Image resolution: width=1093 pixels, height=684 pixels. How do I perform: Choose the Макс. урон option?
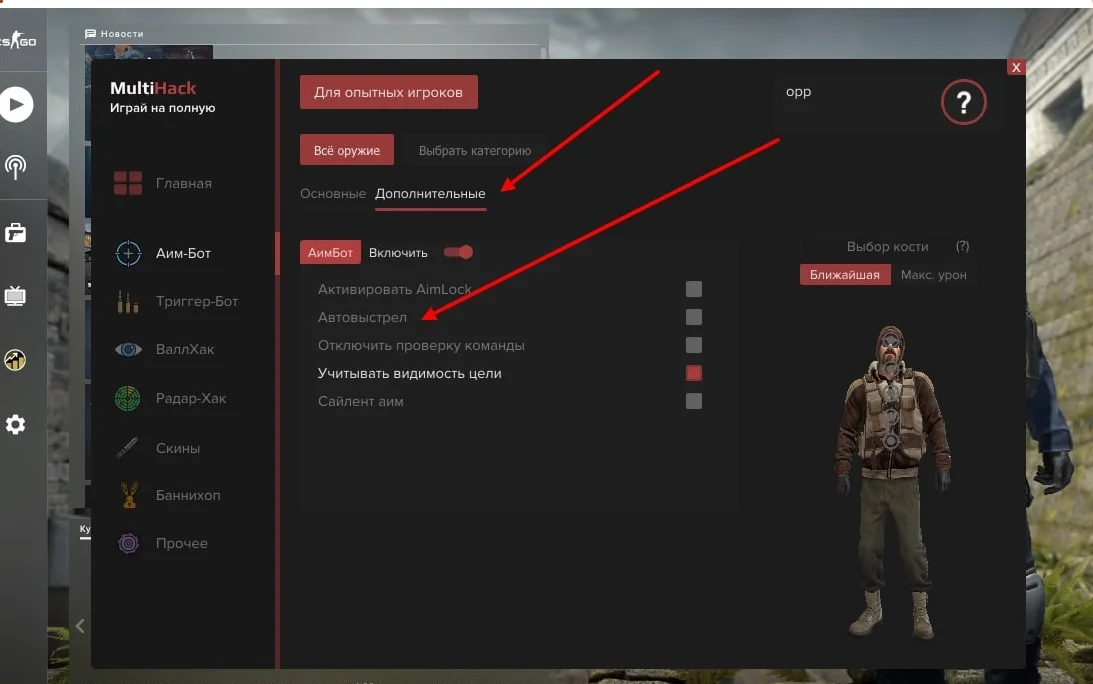click(x=933, y=274)
